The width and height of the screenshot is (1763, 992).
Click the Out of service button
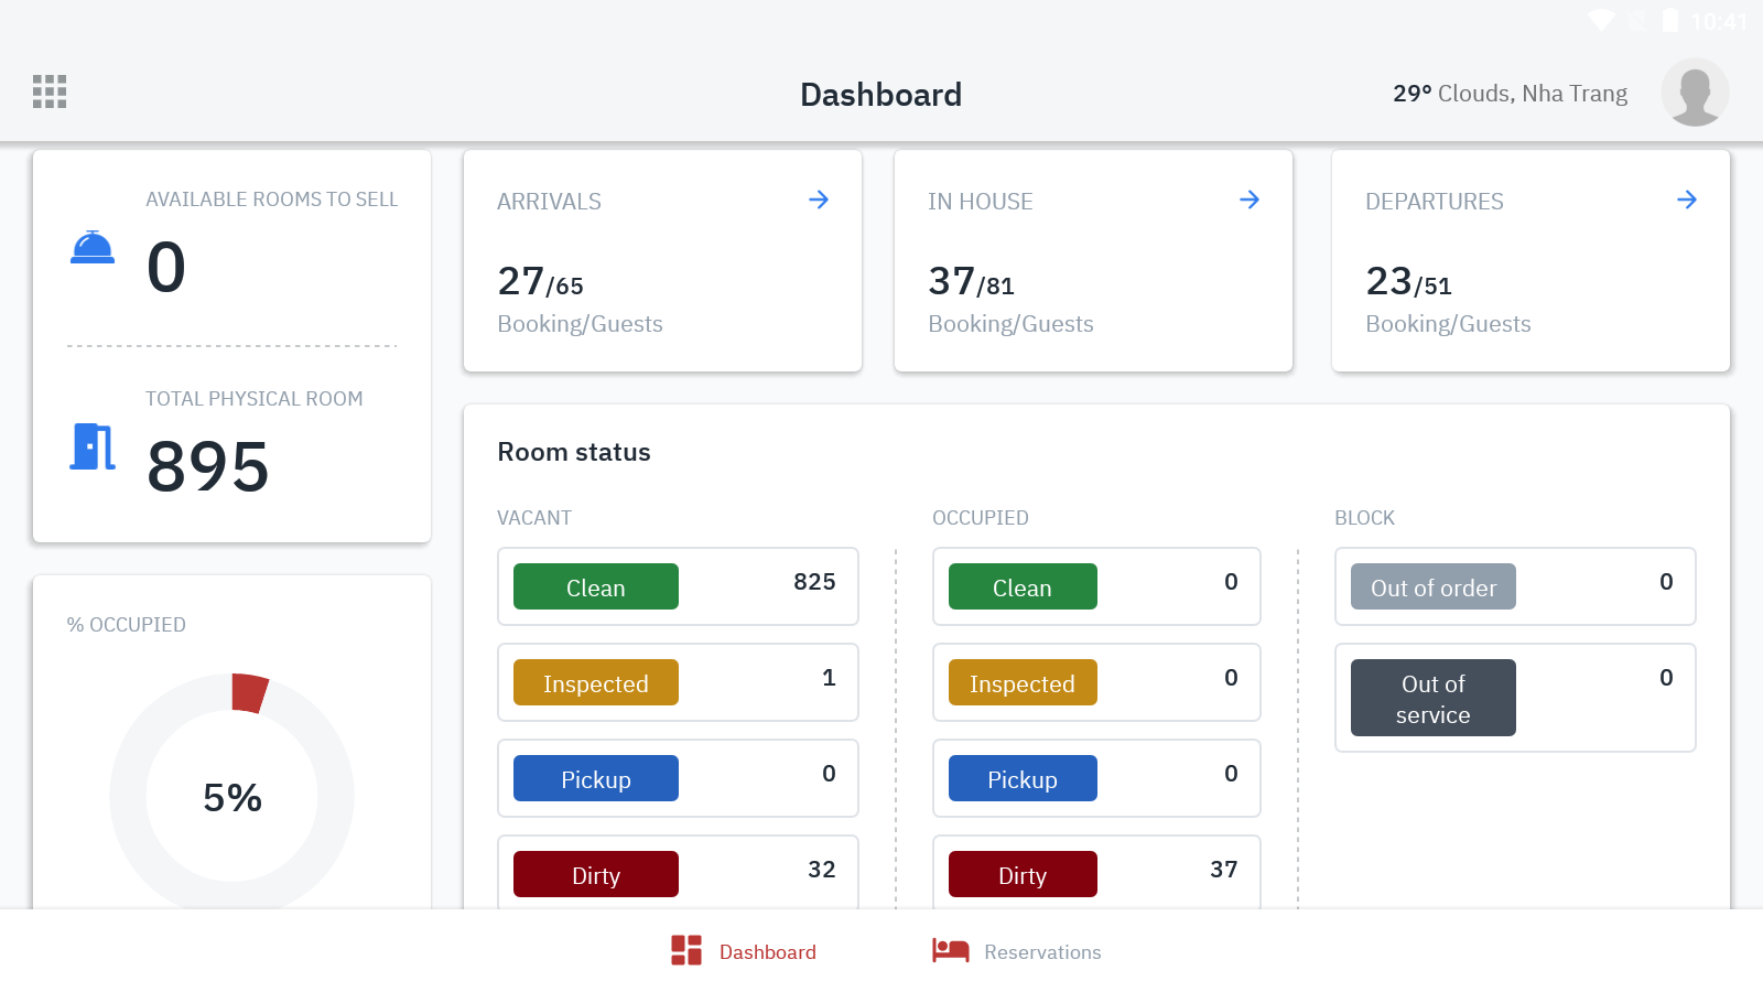[x=1432, y=698]
